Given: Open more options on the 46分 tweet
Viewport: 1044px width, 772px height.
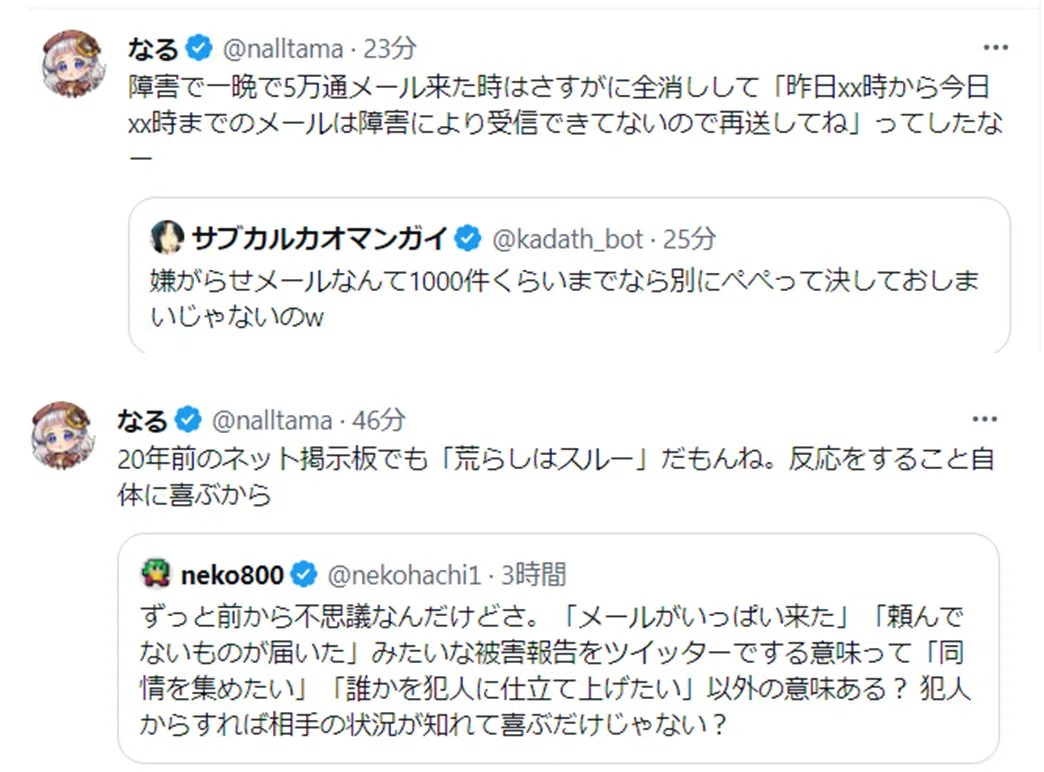Looking at the screenshot, I should (984, 419).
